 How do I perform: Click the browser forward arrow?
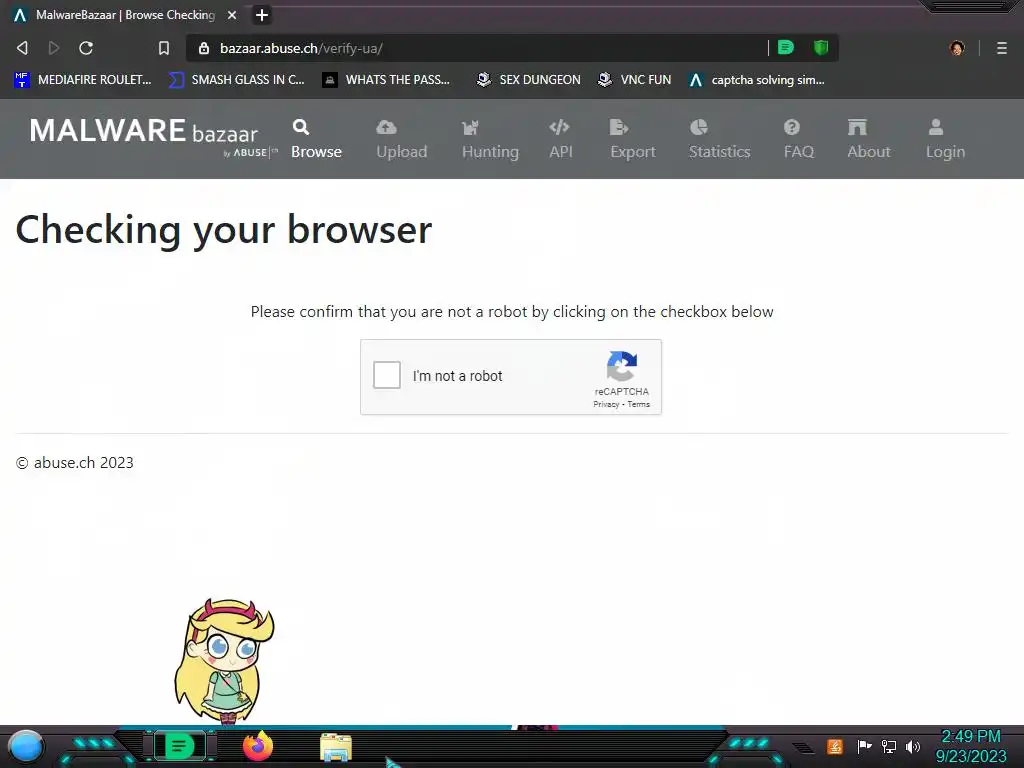(54, 48)
